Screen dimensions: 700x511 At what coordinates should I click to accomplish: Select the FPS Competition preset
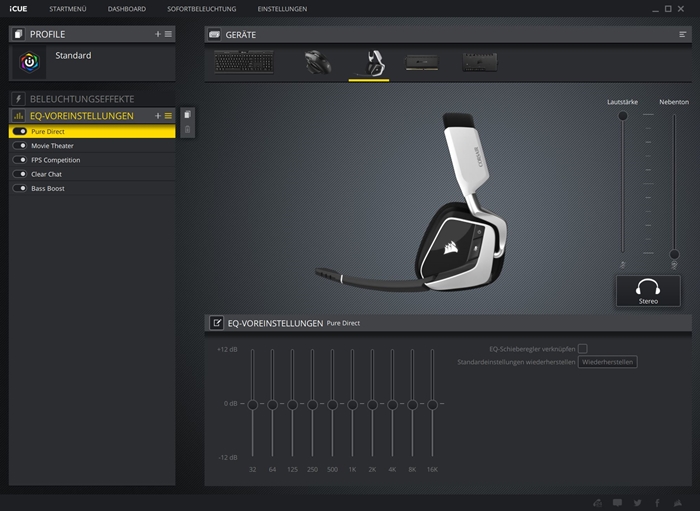[x=92, y=160]
